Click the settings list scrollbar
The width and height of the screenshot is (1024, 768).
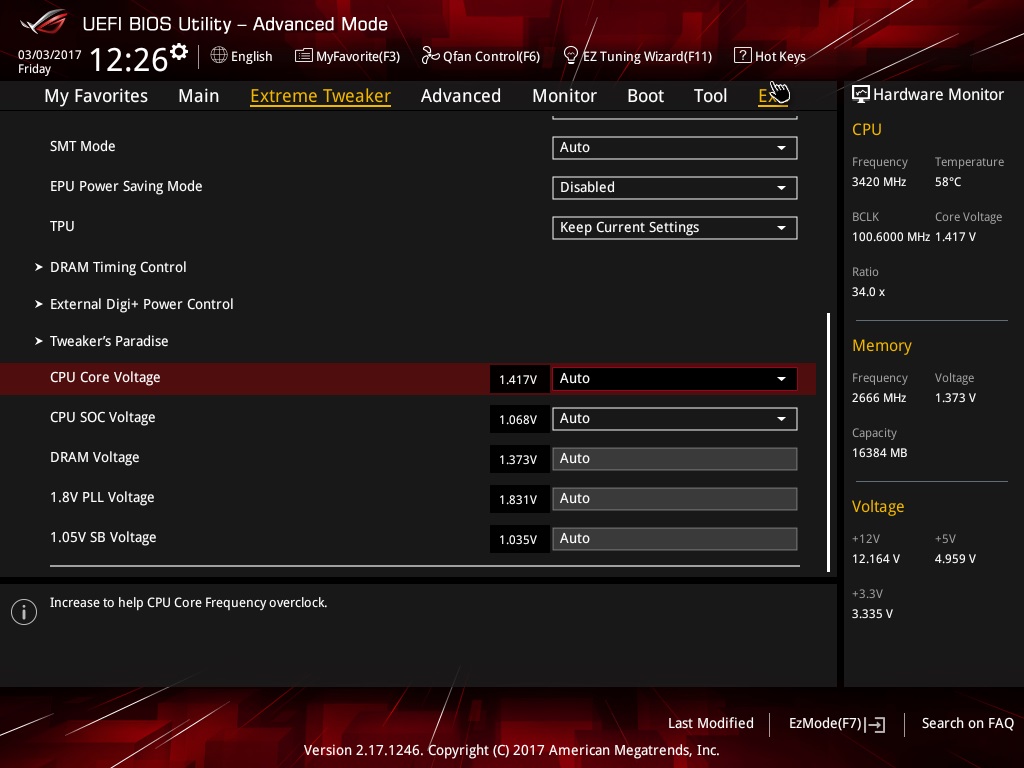click(x=829, y=442)
